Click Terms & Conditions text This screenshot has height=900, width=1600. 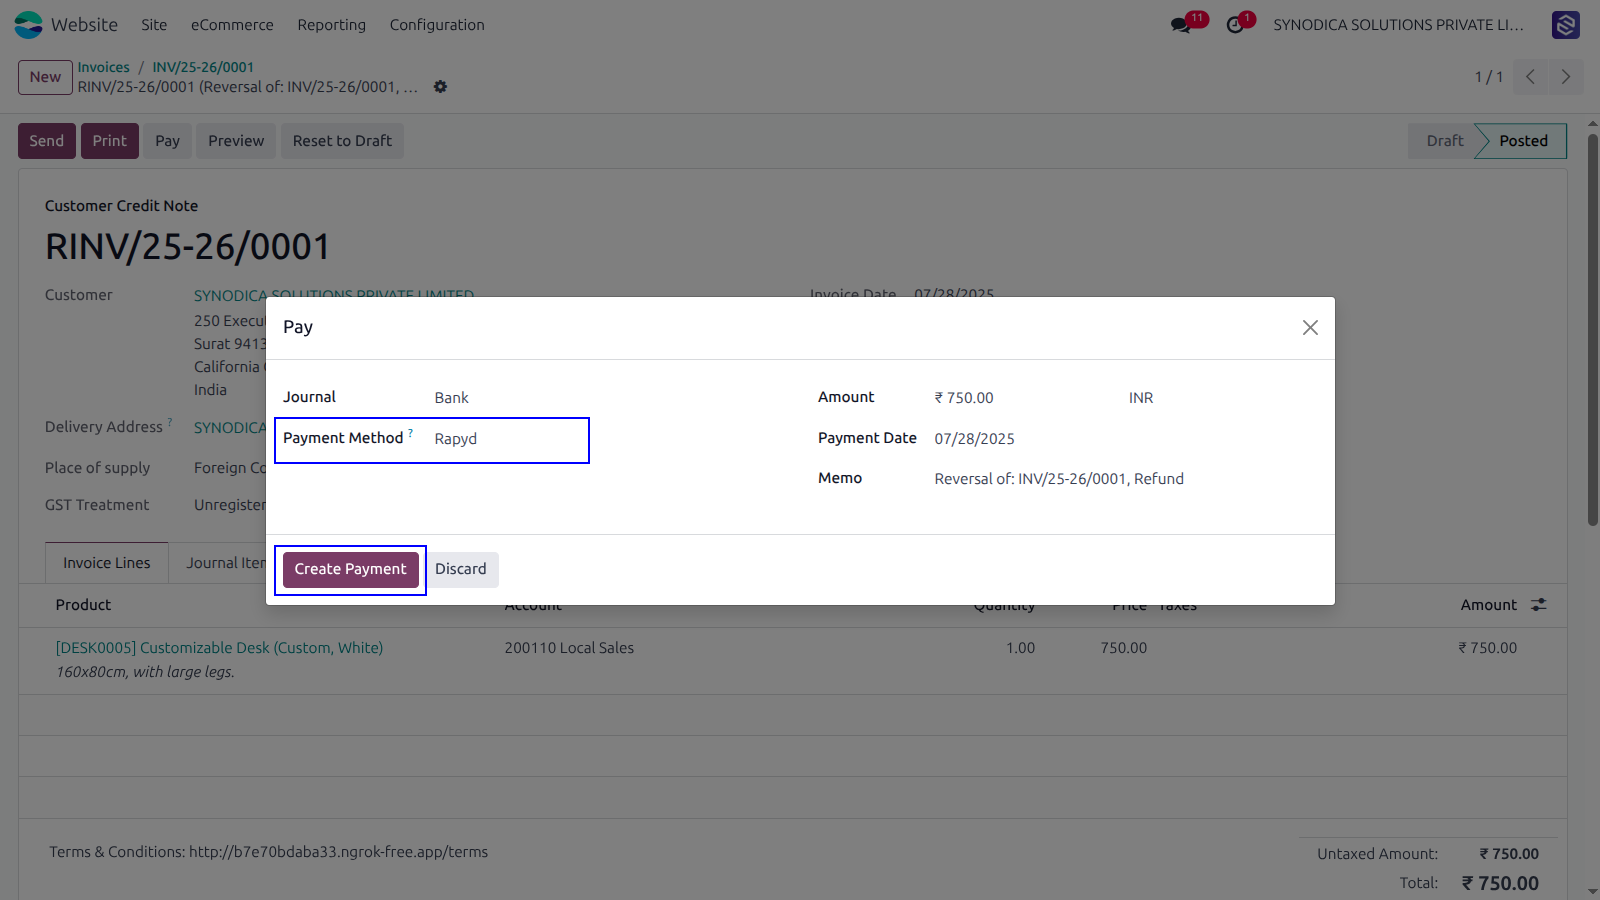[x=269, y=852]
